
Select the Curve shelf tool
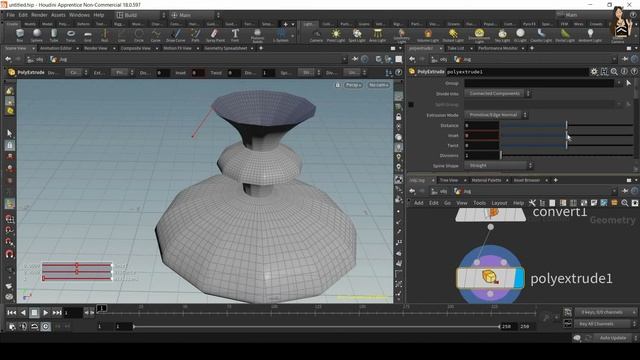(x=156, y=35)
